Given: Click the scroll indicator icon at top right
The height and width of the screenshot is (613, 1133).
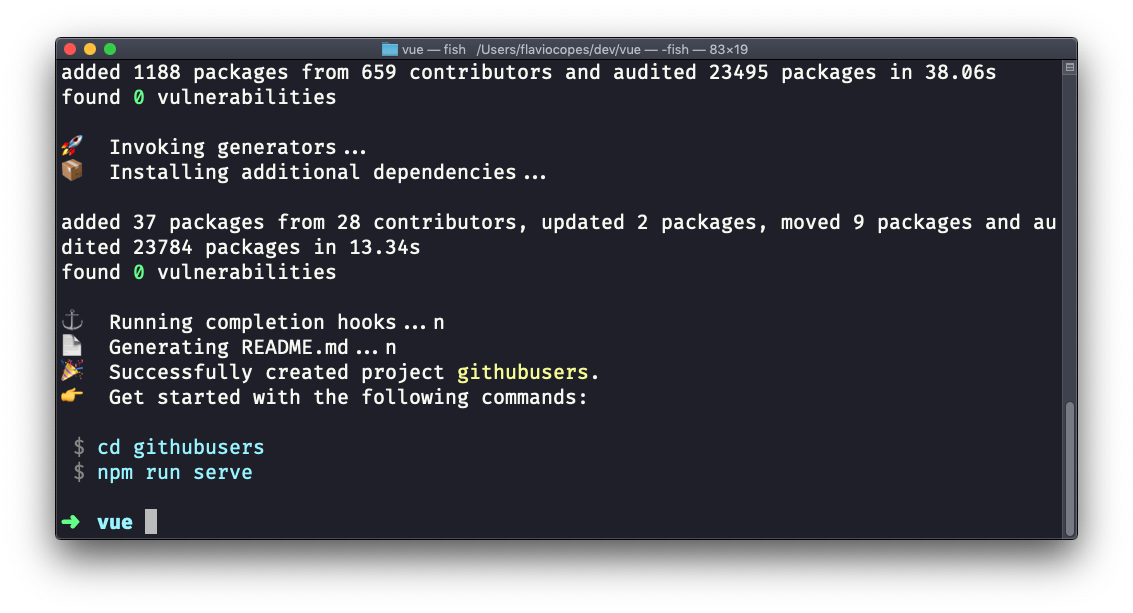Looking at the screenshot, I should click(x=1069, y=67).
